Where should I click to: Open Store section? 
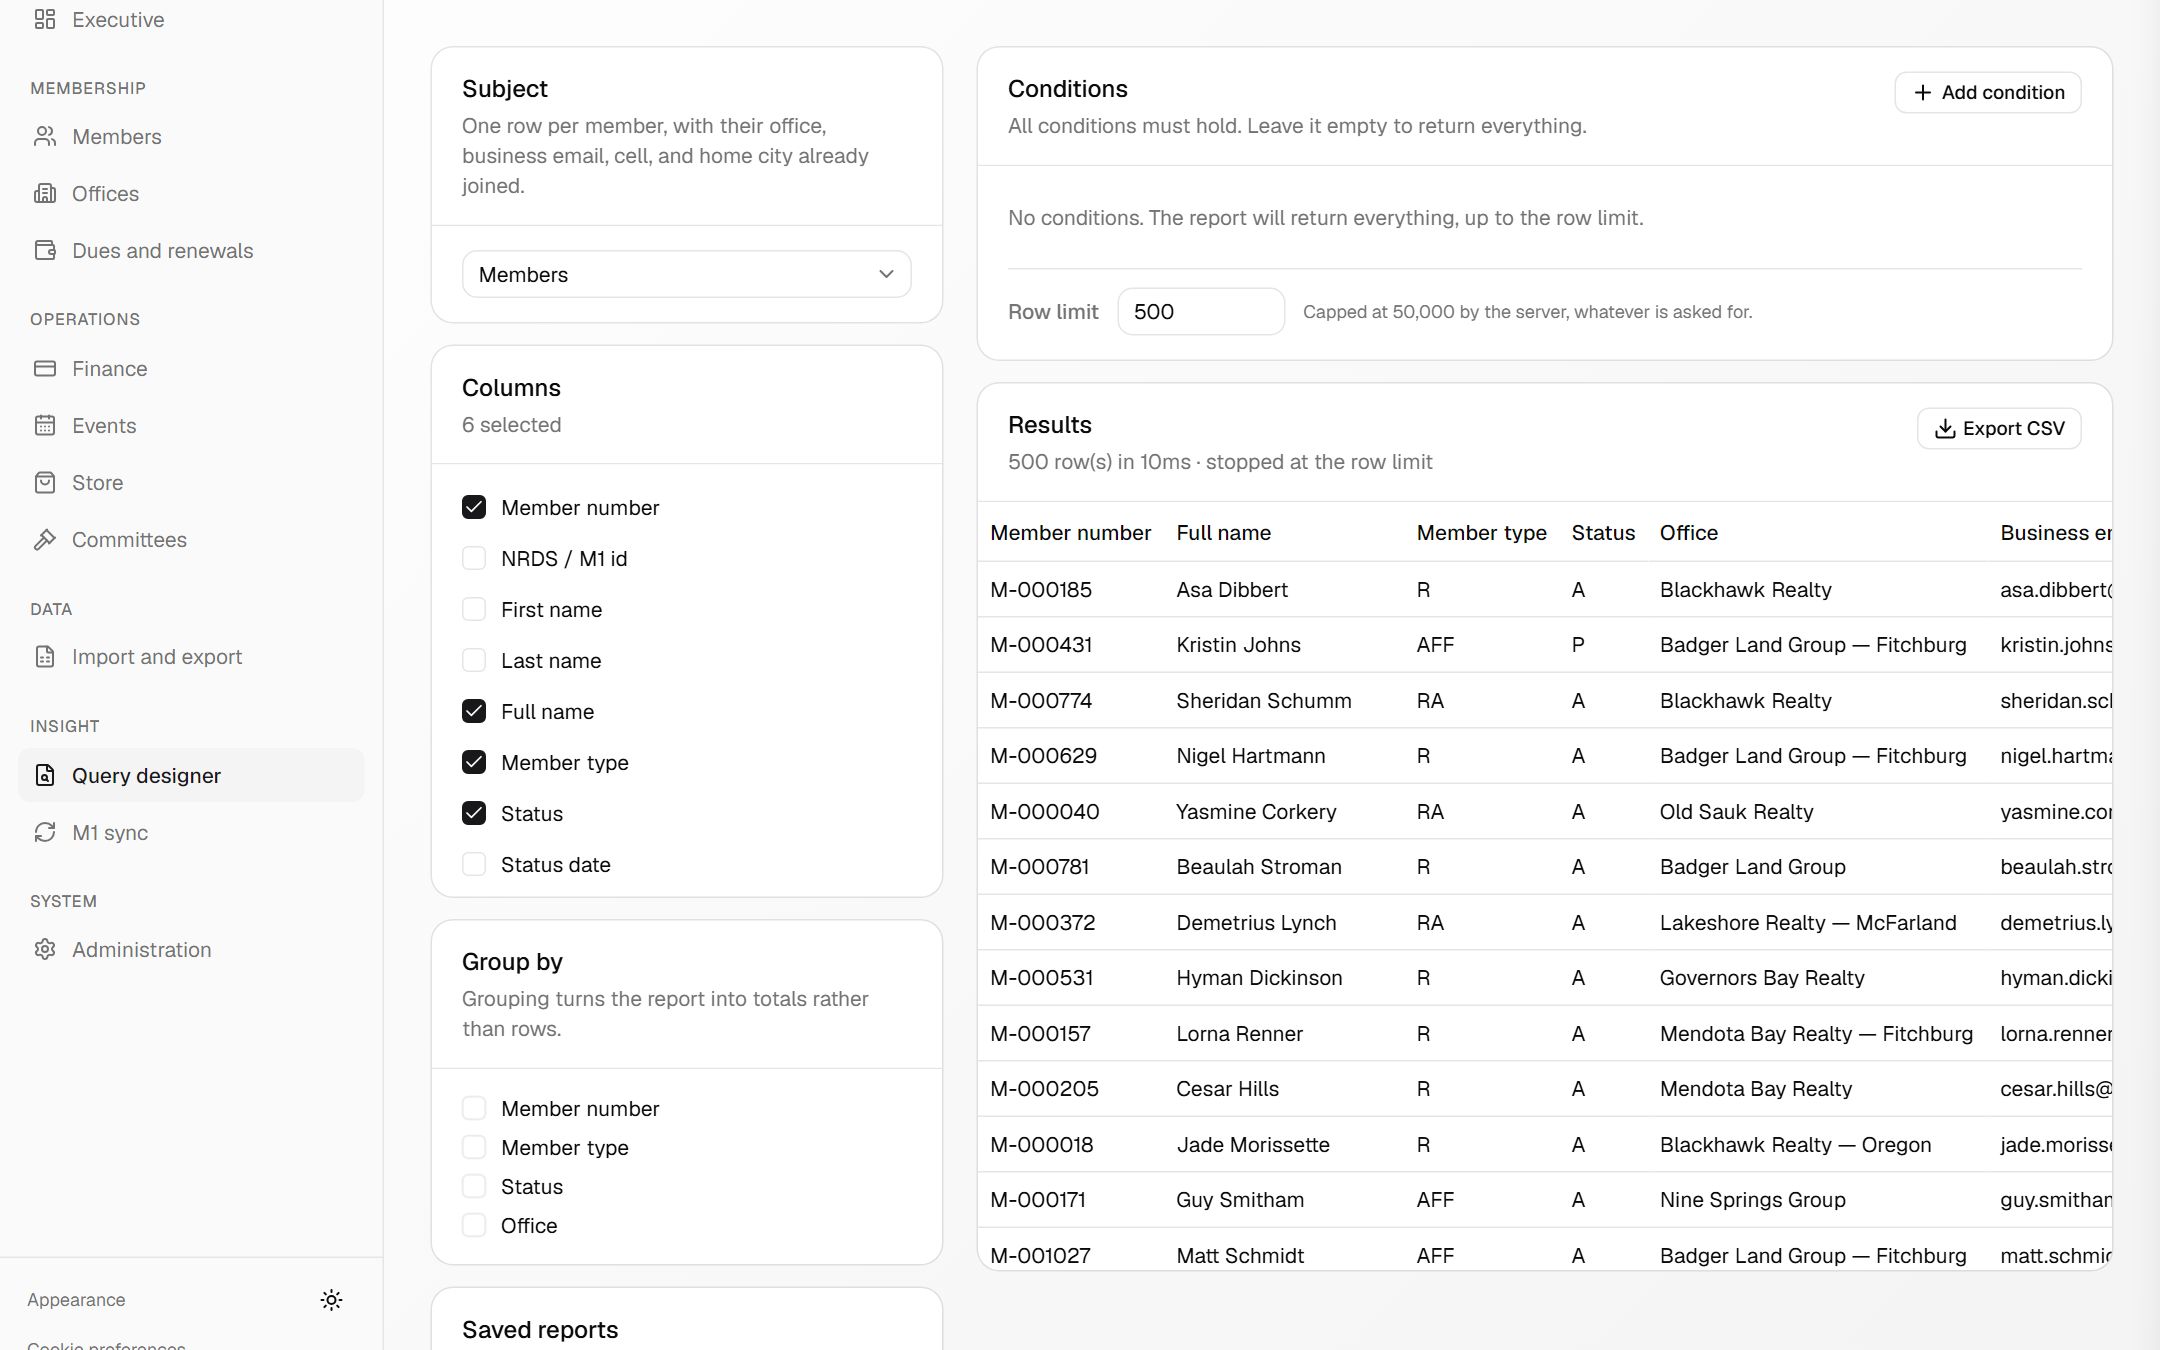191,482
